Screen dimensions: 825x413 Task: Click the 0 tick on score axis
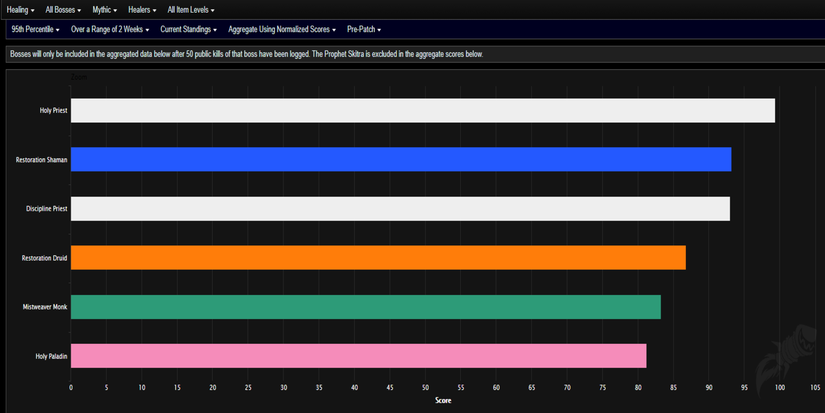[71, 388]
